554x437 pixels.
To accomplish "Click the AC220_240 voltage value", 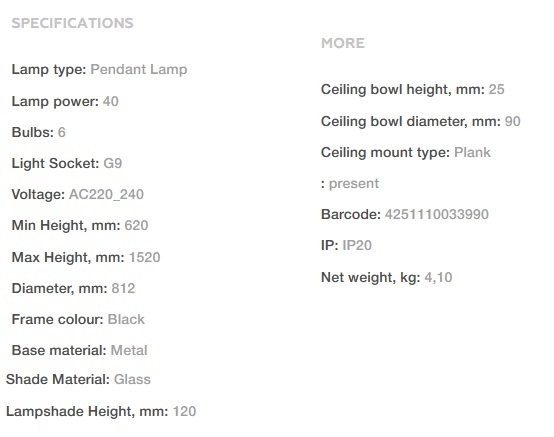I will 106,194.
